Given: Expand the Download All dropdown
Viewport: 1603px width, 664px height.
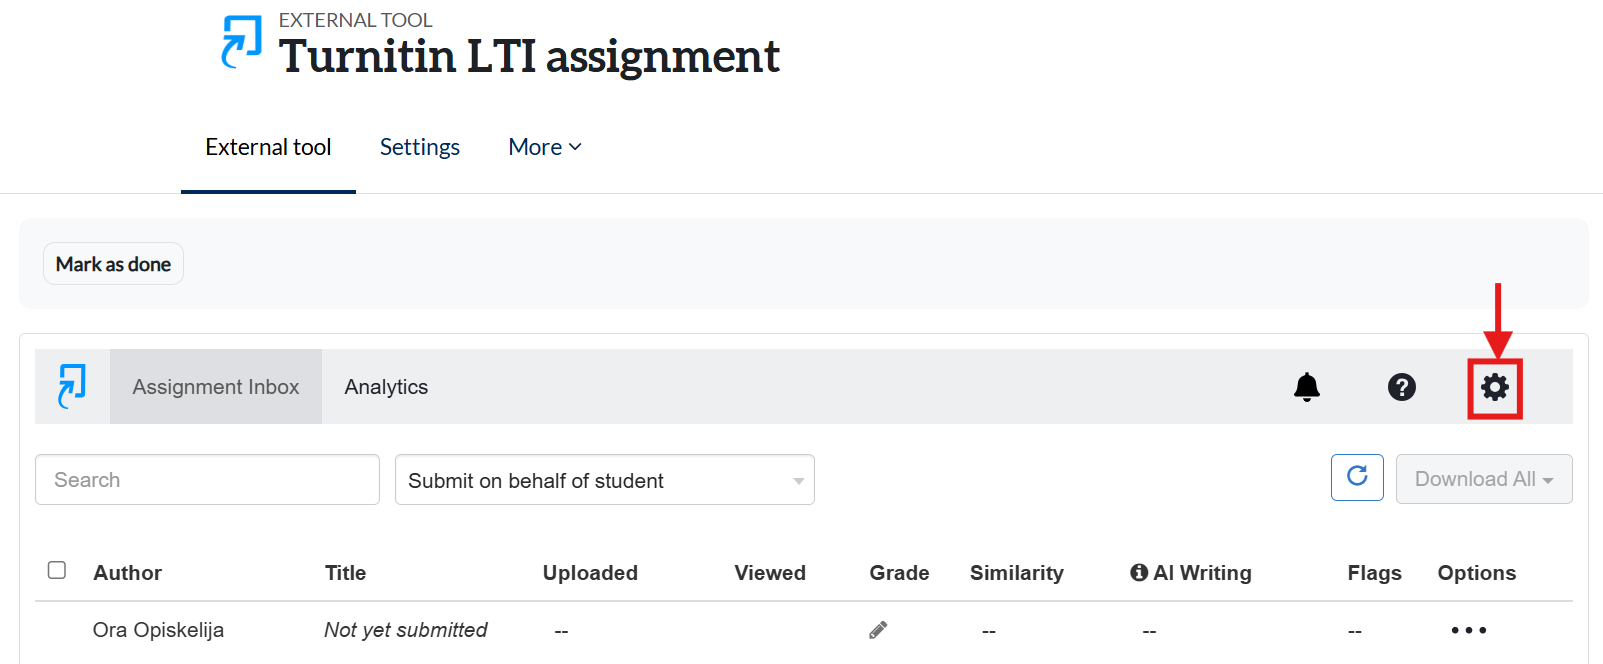Looking at the screenshot, I should tap(1484, 479).
